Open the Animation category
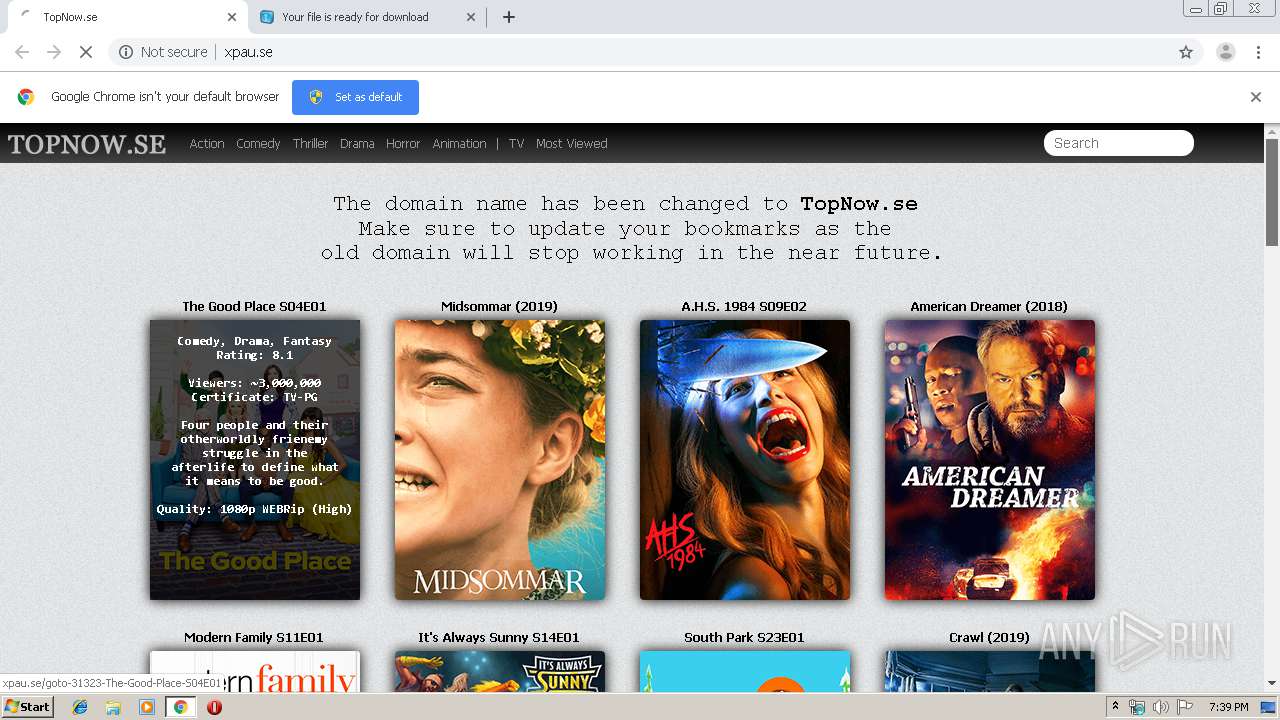This screenshot has height=720, width=1280. click(x=459, y=144)
